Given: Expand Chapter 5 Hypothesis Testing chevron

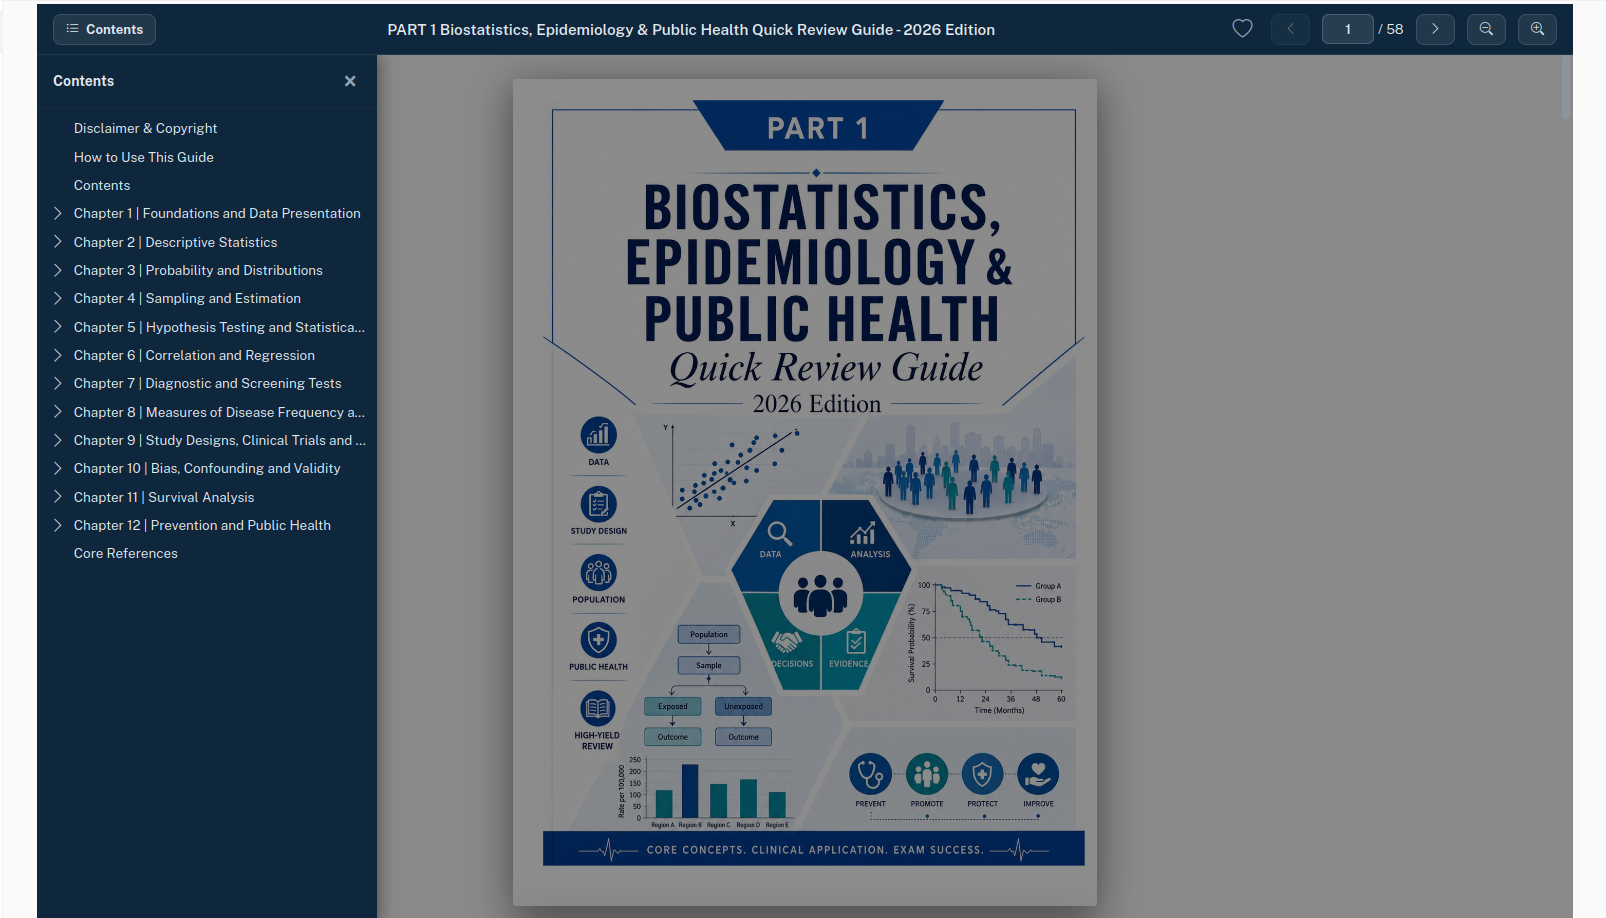Looking at the screenshot, I should pyautogui.click(x=58, y=327).
